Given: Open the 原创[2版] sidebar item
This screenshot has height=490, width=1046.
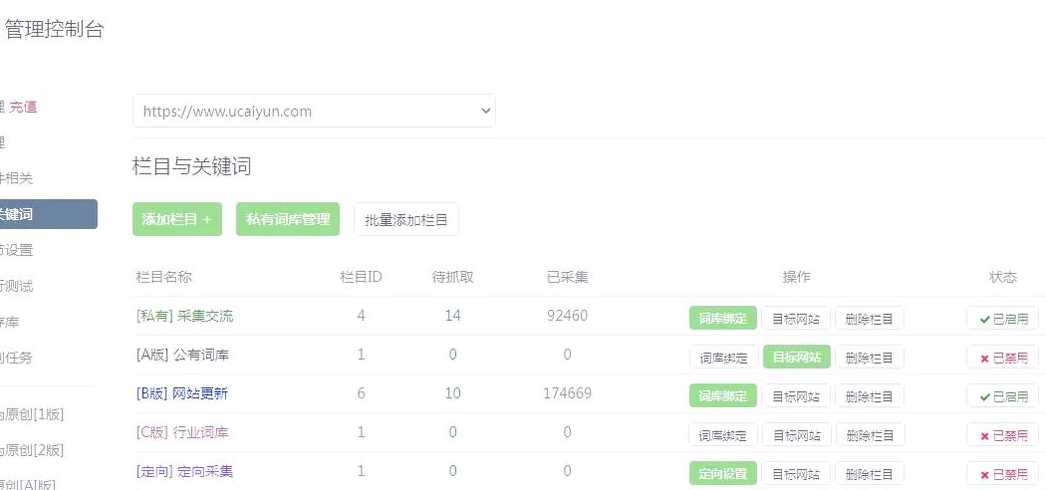Looking at the screenshot, I should pos(32,450).
